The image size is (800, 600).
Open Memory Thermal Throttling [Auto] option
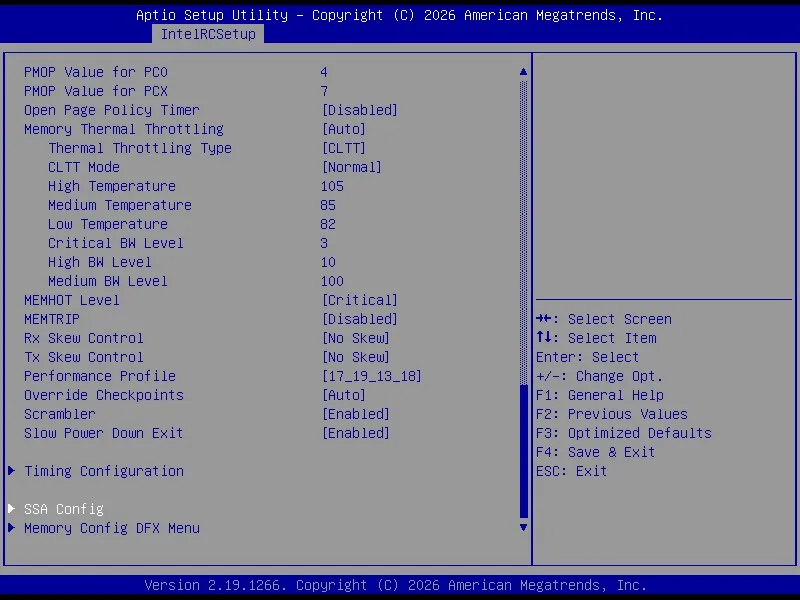344,129
